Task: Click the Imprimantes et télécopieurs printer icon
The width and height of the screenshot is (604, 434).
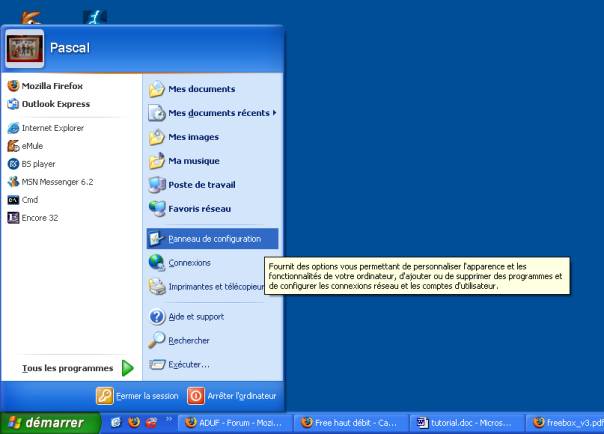Action: [x=157, y=287]
